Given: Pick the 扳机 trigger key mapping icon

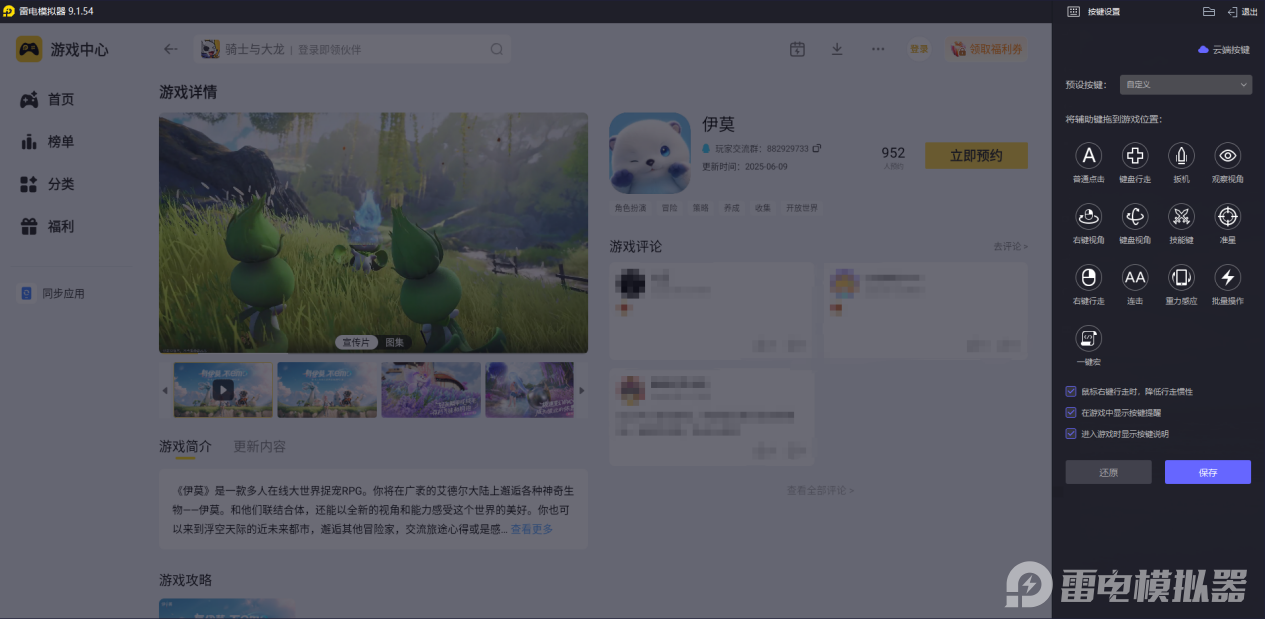Looking at the screenshot, I should point(1181,156).
